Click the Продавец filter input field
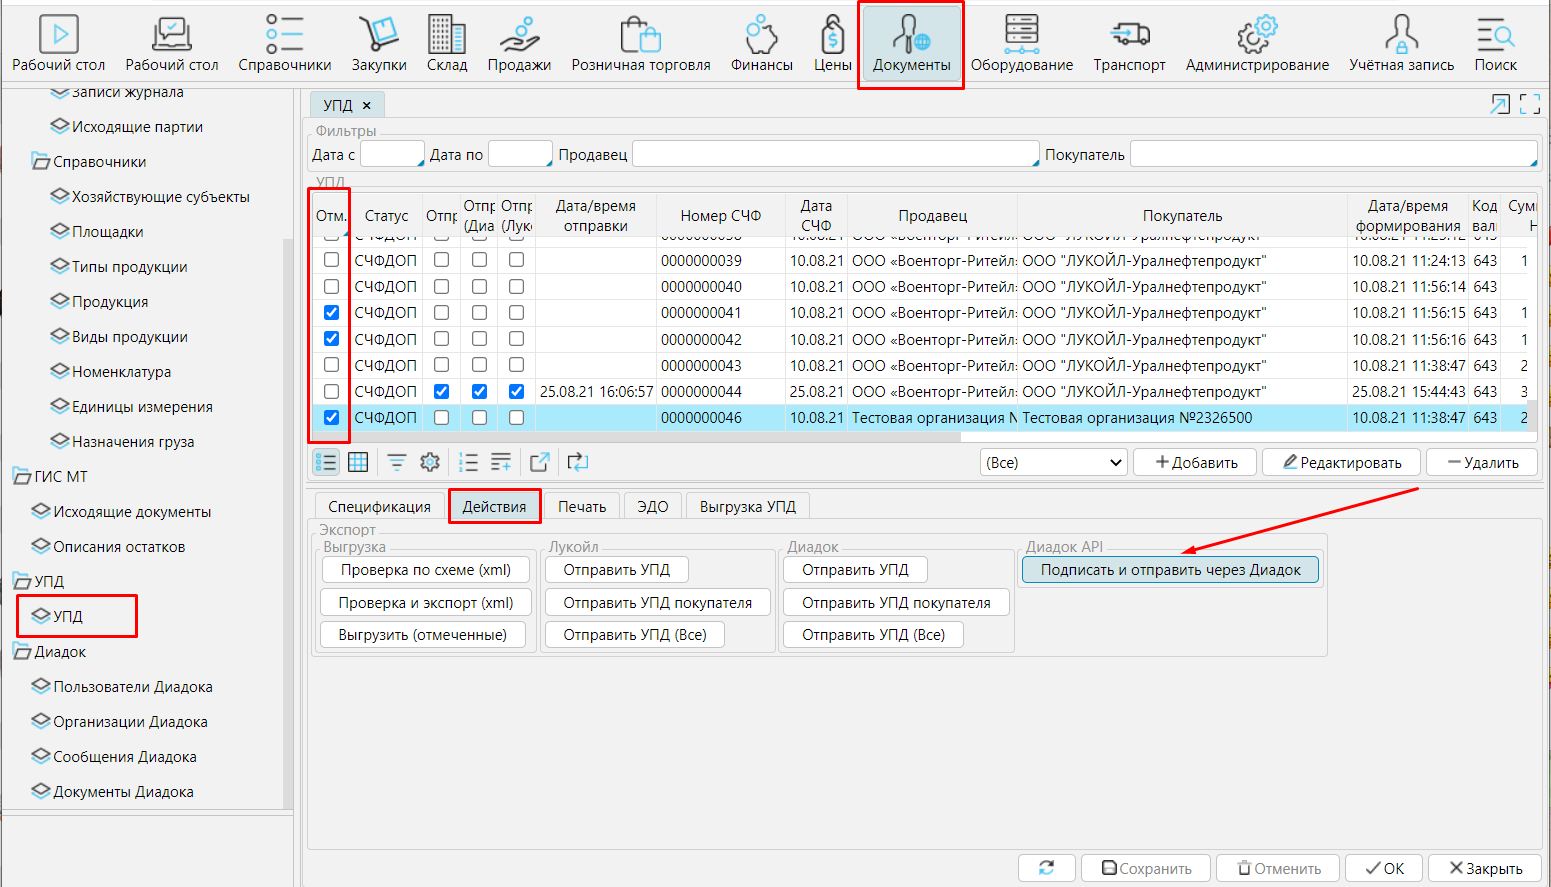The height and width of the screenshot is (887, 1551). tap(835, 155)
